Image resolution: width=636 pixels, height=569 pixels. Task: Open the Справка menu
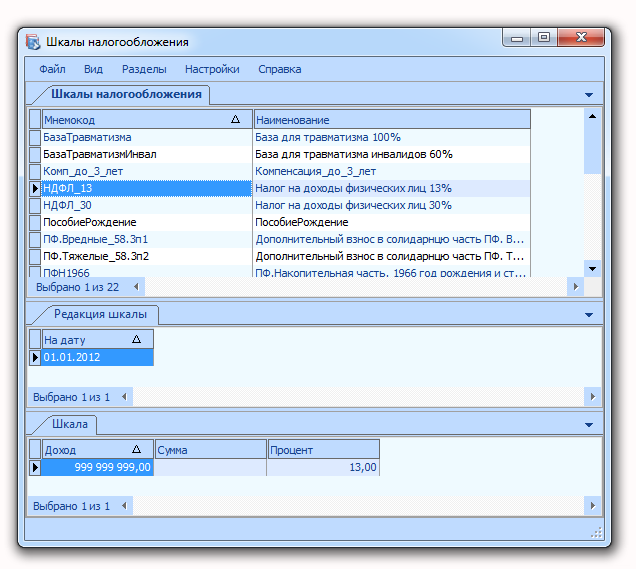[279, 69]
